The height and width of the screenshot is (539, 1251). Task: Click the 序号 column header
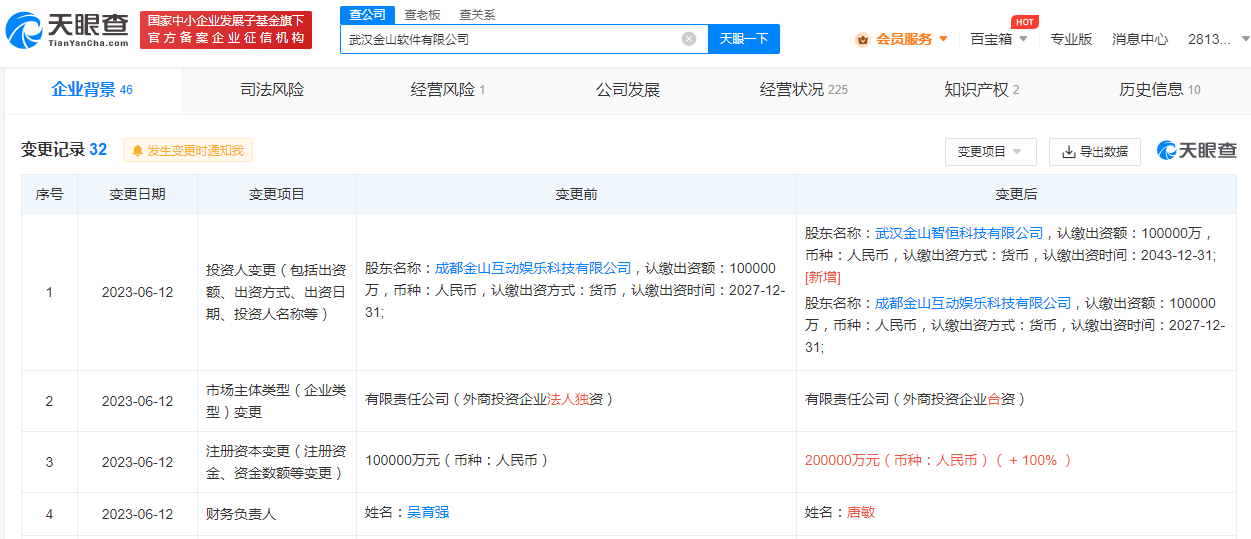pos(50,194)
